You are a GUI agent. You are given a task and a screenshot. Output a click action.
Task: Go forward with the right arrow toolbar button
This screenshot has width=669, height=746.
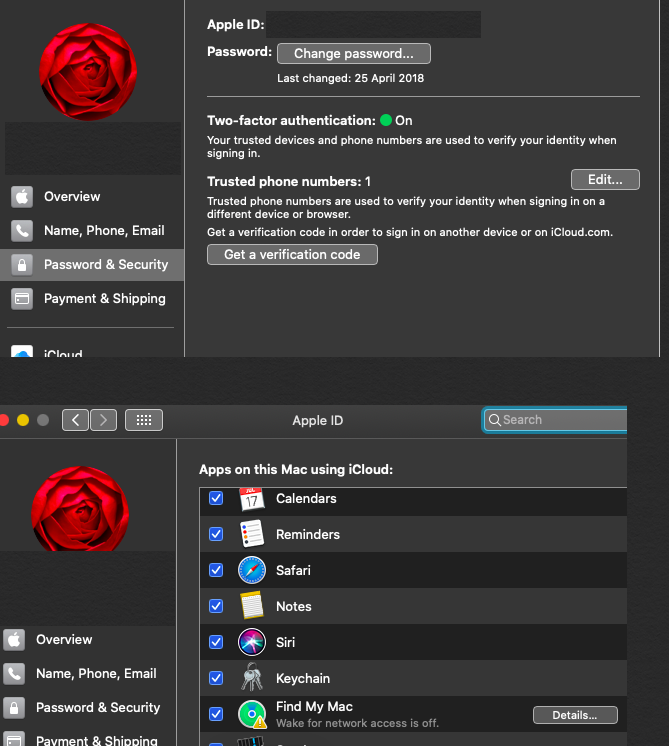click(103, 420)
